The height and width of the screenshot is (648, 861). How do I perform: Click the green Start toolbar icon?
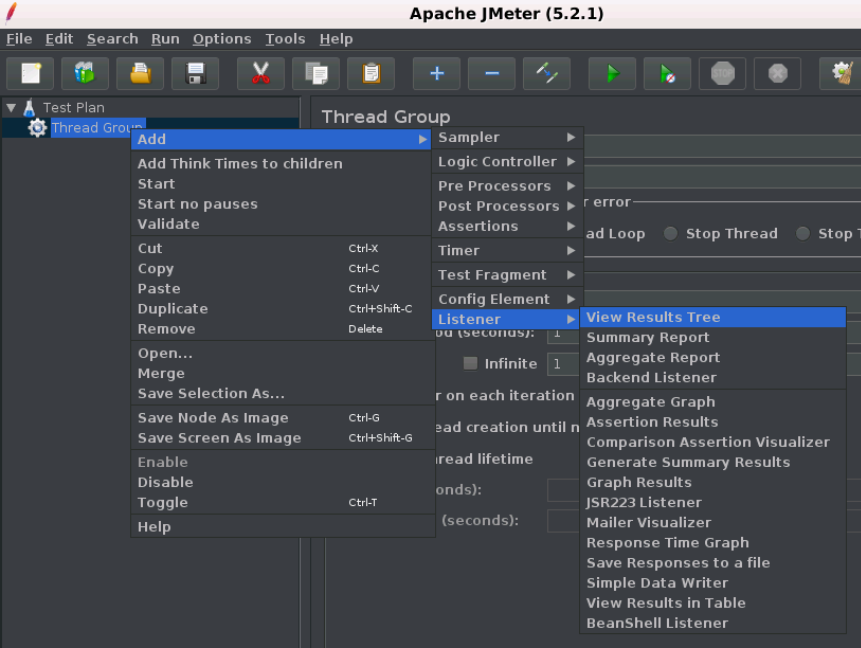tap(612, 73)
